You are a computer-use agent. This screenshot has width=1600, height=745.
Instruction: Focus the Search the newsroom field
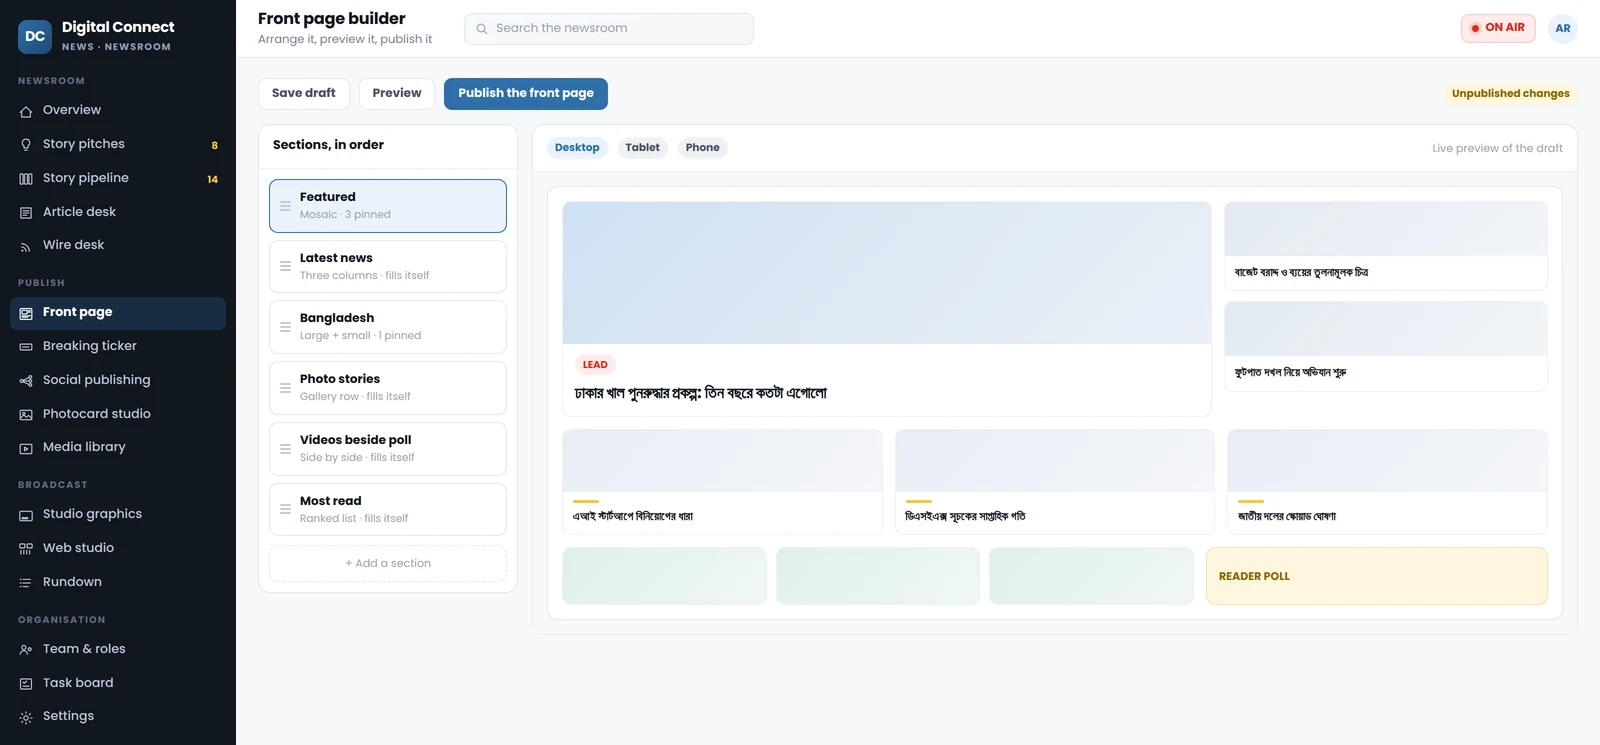(609, 29)
